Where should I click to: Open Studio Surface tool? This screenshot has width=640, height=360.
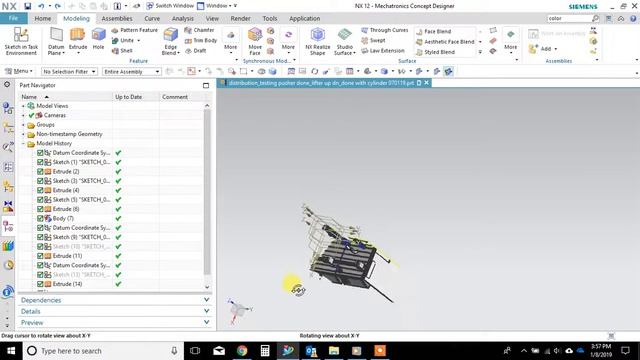point(344,41)
